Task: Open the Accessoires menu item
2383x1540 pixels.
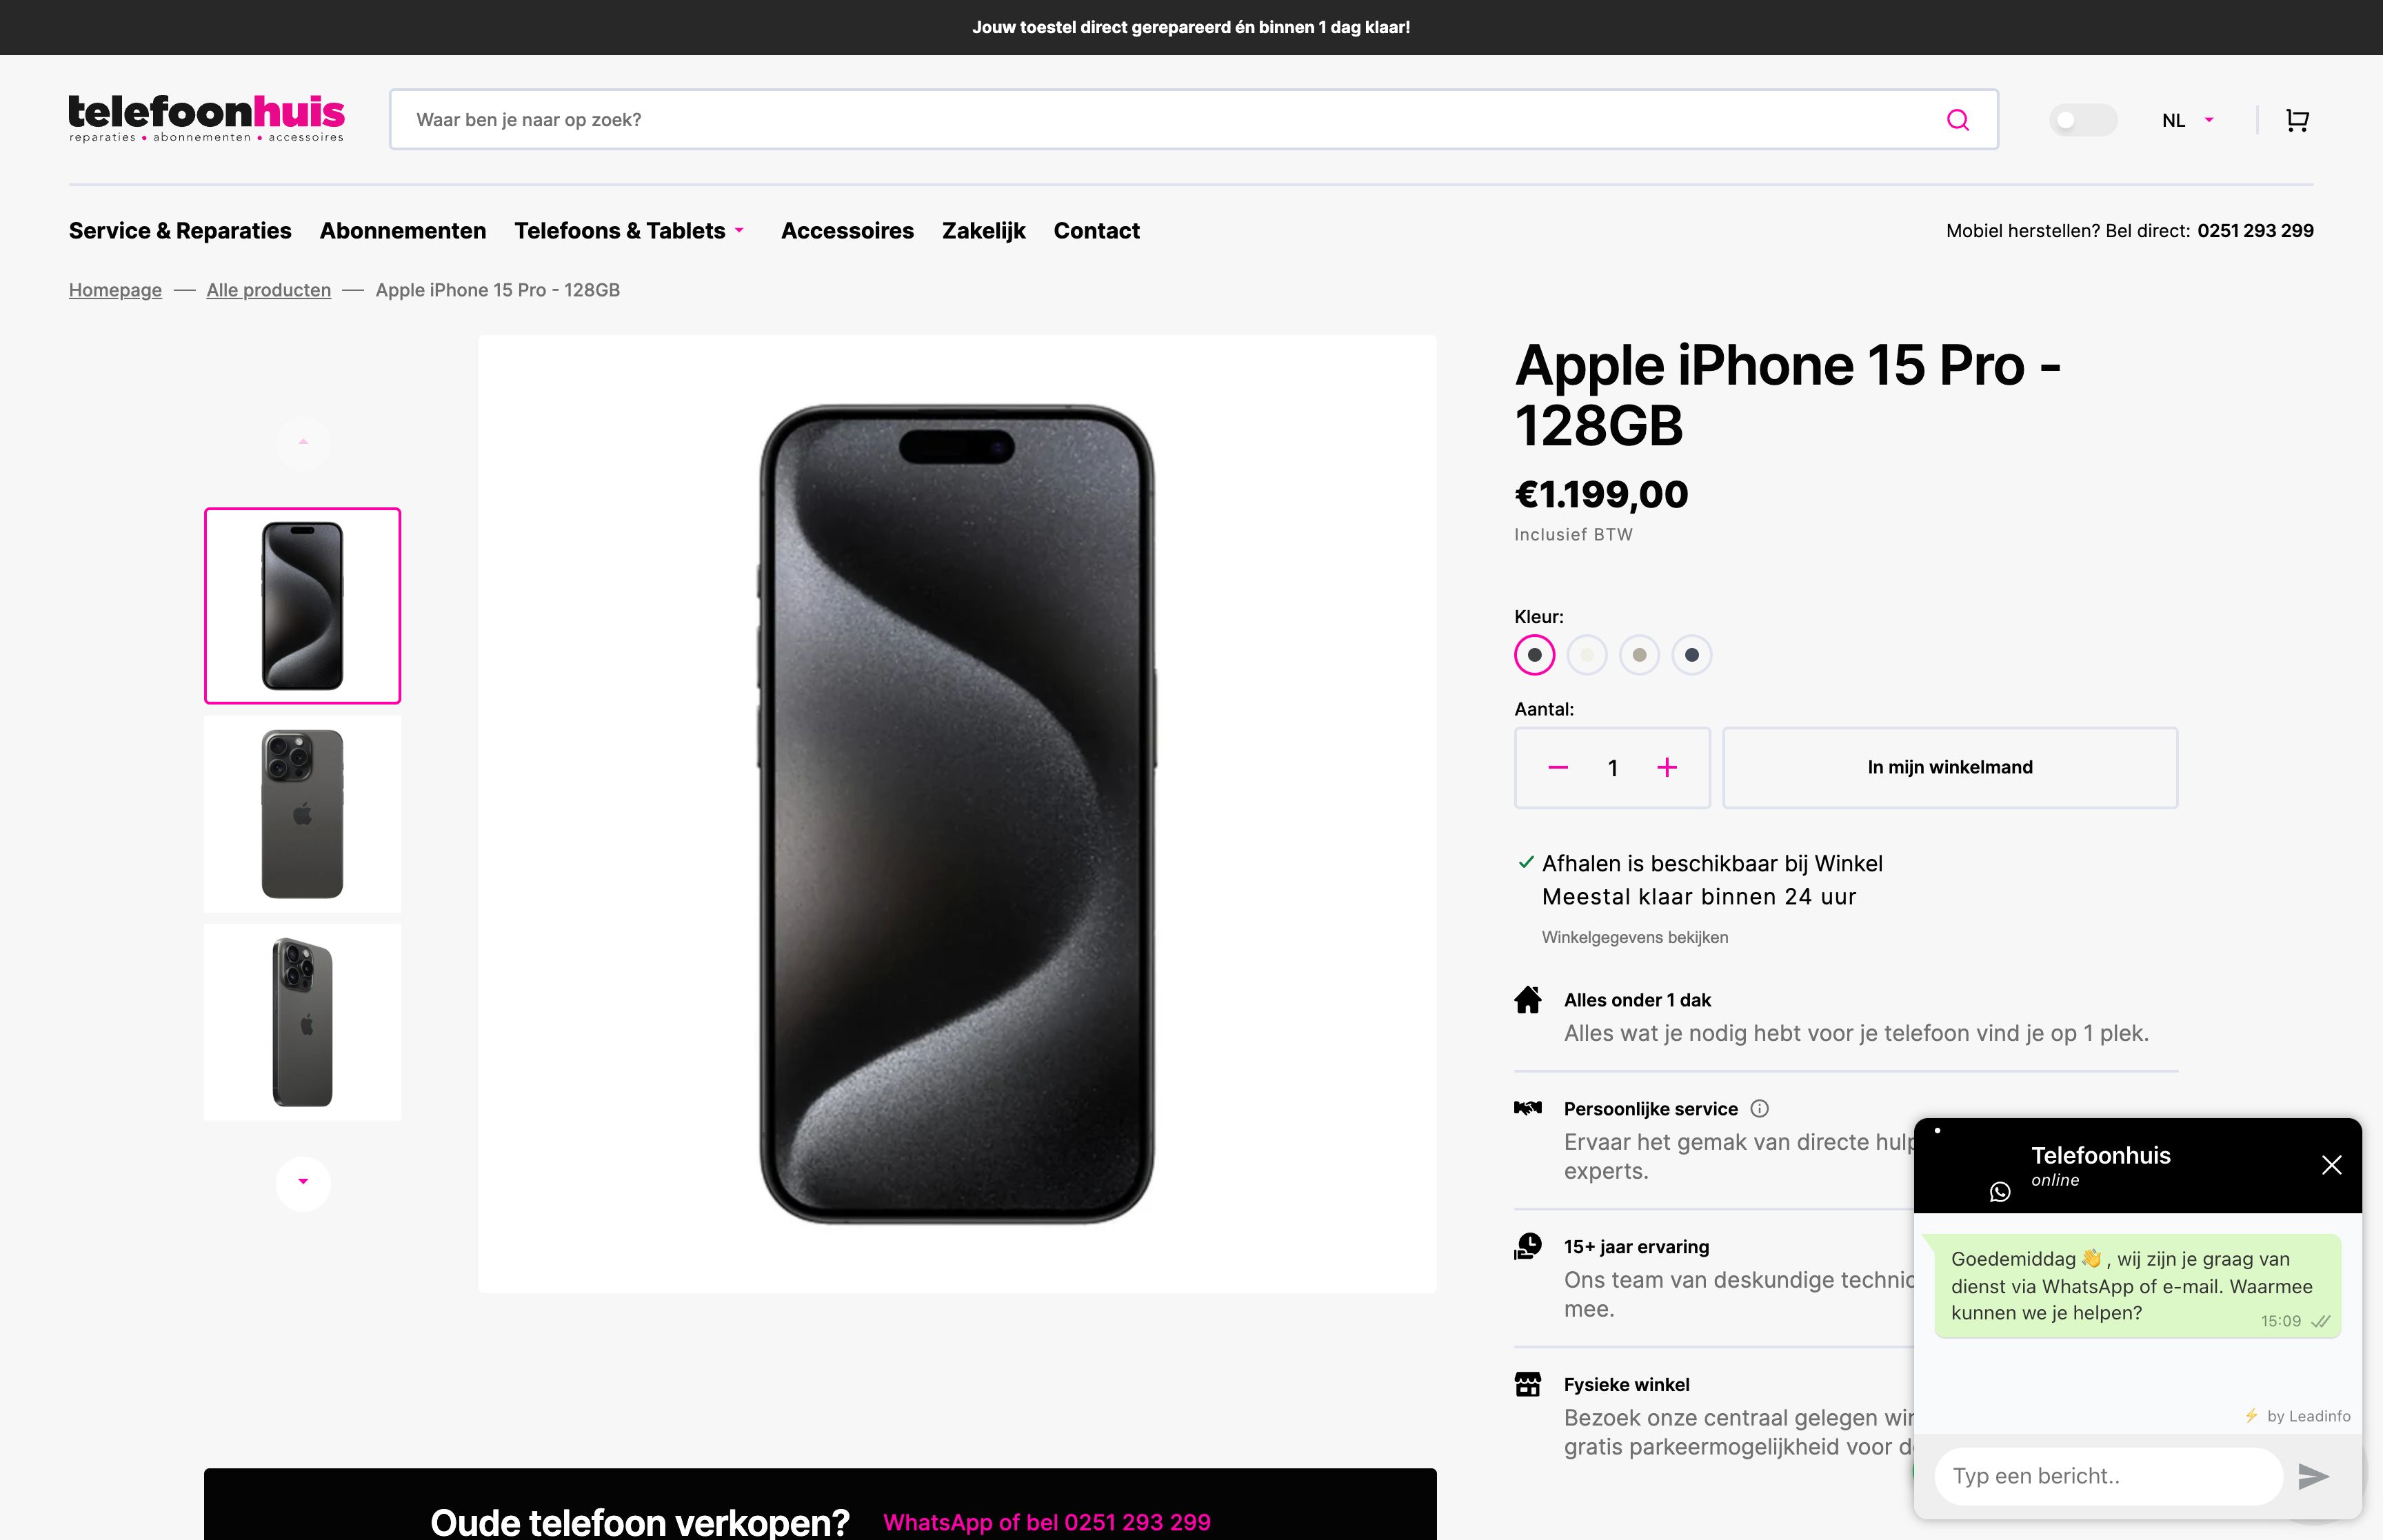Action: tap(848, 230)
